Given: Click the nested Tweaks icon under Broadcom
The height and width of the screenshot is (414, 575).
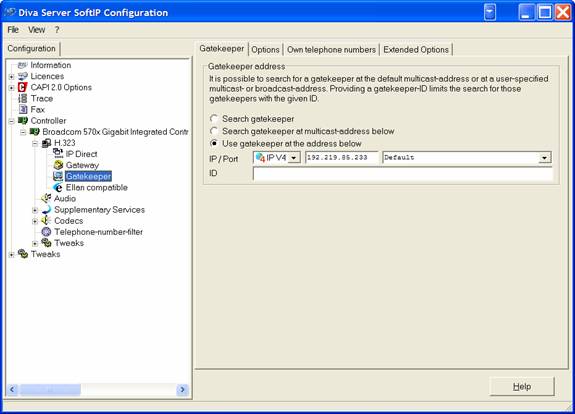Looking at the screenshot, I should 46,243.
